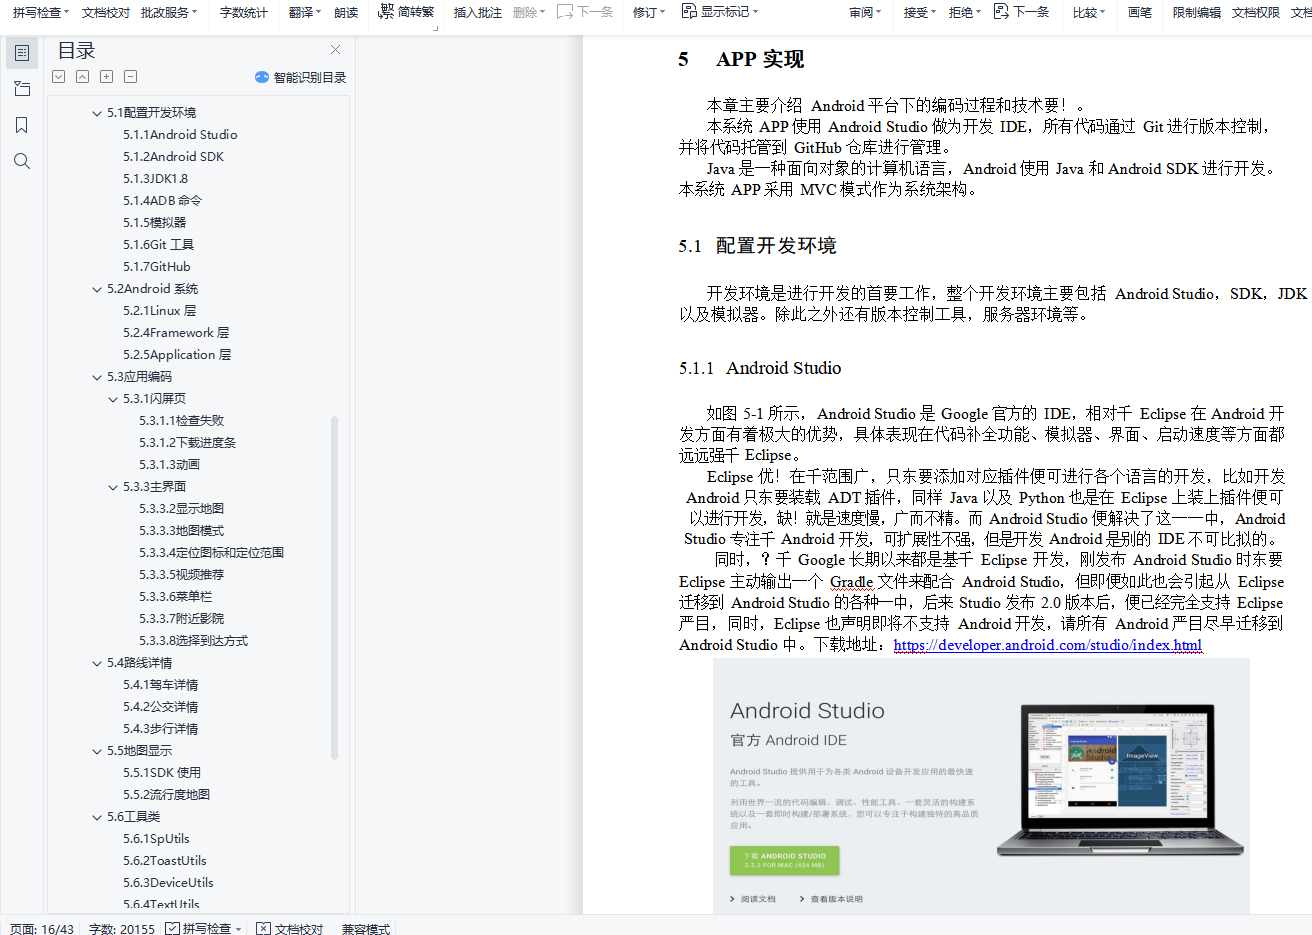Click the 文档校对 icon in status bar
This screenshot has width=1312, height=935.
tap(263, 928)
